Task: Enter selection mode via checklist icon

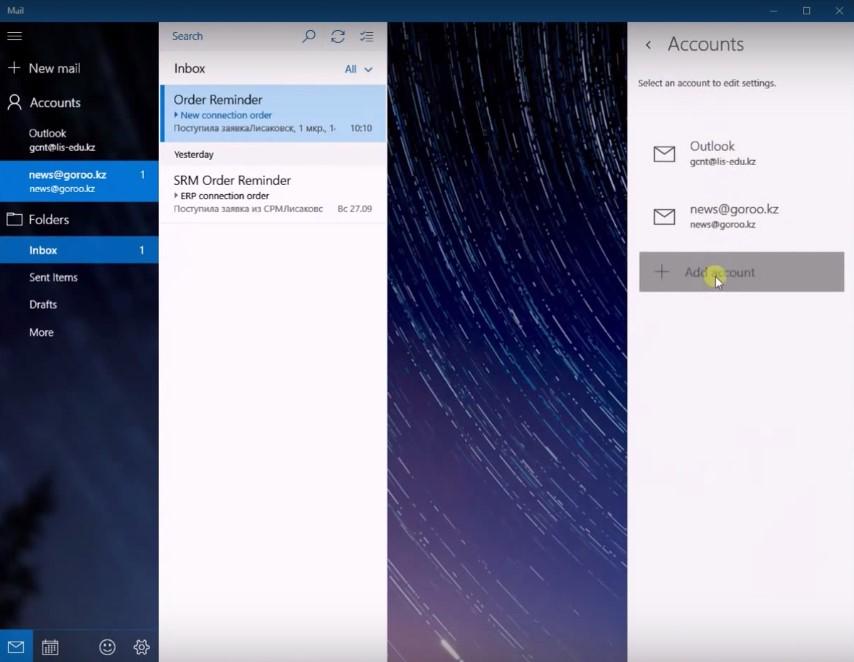Action: coord(367,36)
